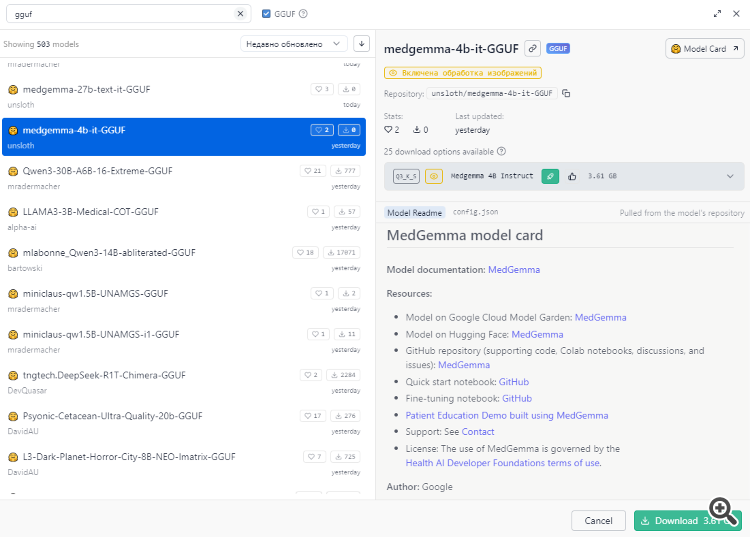Click 17871 downloads badge on mlabonne row
Screen dimensions: 750x537
pyautogui.click(x=342, y=252)
